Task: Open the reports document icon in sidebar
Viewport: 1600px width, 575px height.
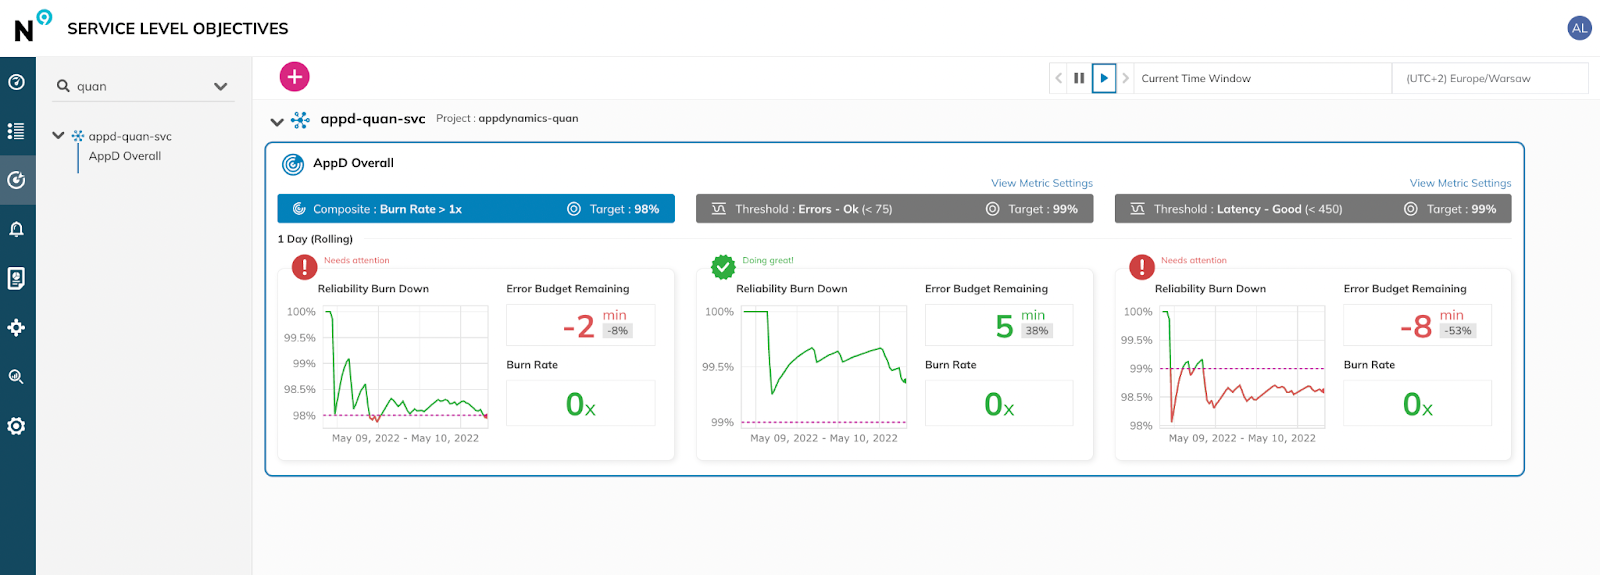Action: [x=17, y=278]
